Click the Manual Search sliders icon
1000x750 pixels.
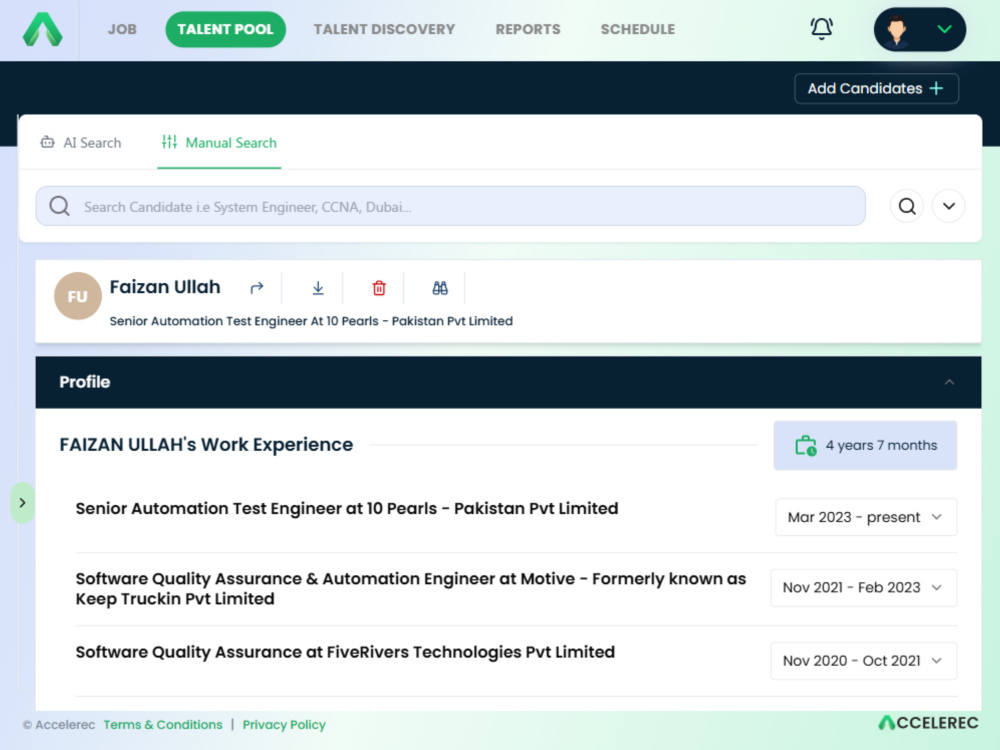pyautogui.click(x=169, y=142)
